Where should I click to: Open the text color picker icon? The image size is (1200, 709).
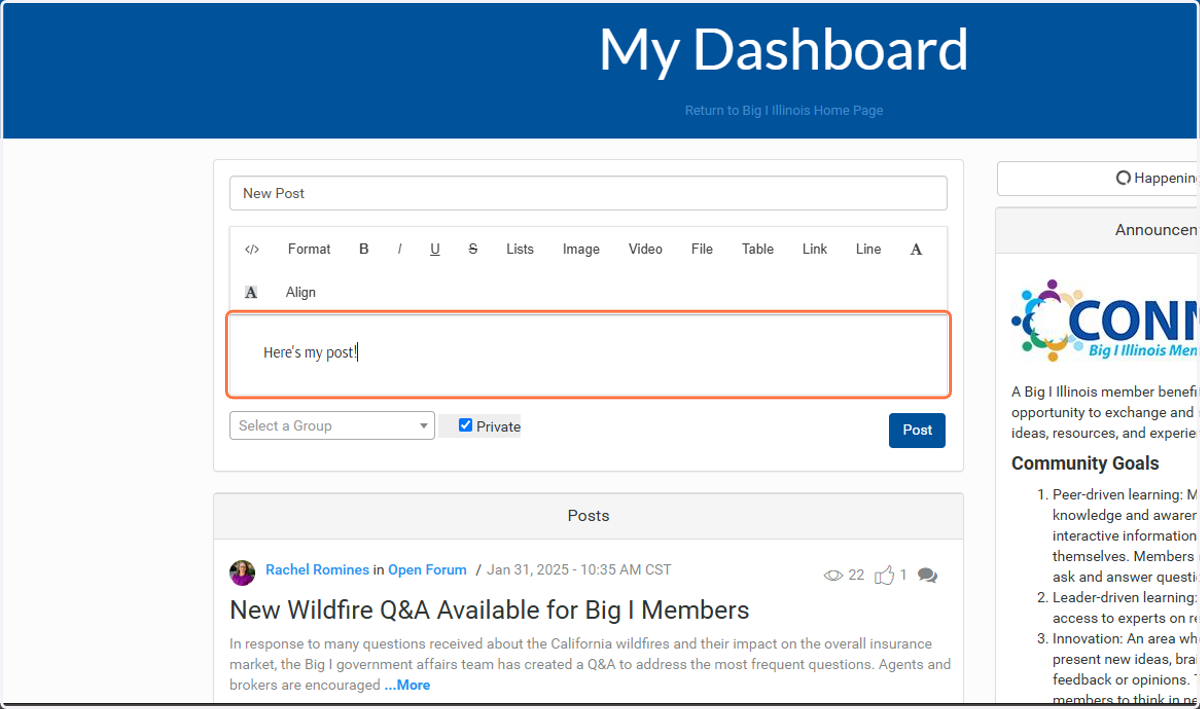pyautogui.click(x=916, y=249)
